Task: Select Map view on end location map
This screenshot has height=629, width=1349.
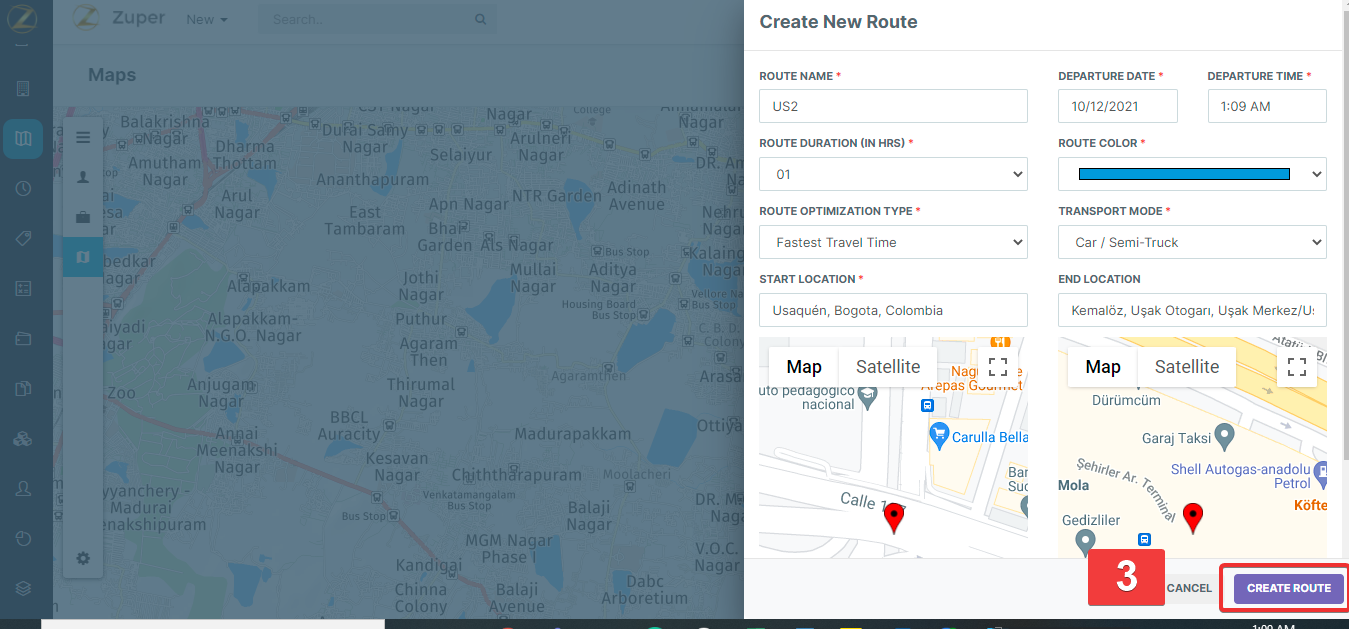Action: click(1102, 367)
